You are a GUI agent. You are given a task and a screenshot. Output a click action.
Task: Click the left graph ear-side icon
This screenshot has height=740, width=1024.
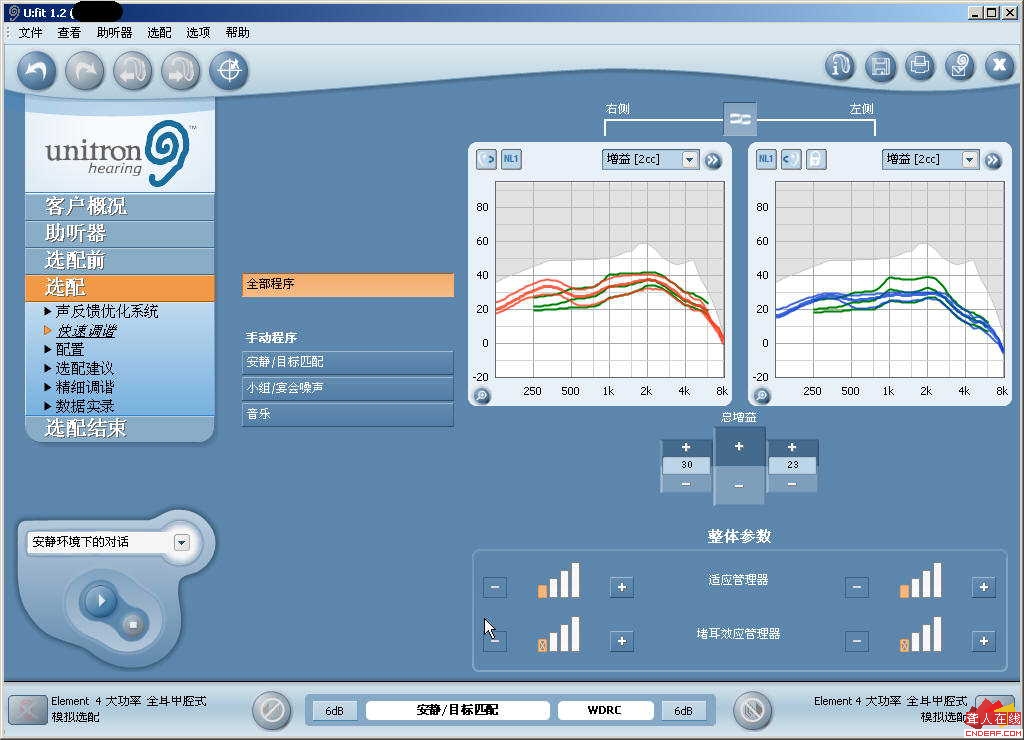pos(791,159)
